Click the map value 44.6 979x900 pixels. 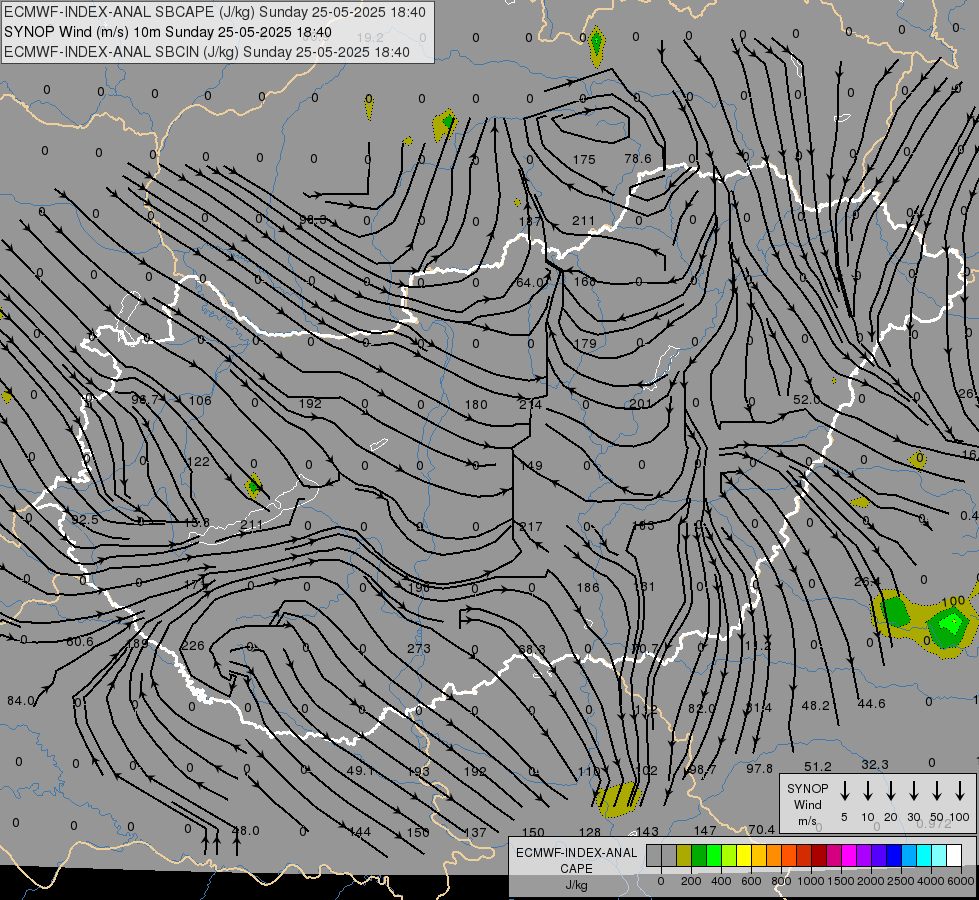[x=871, y=704]
